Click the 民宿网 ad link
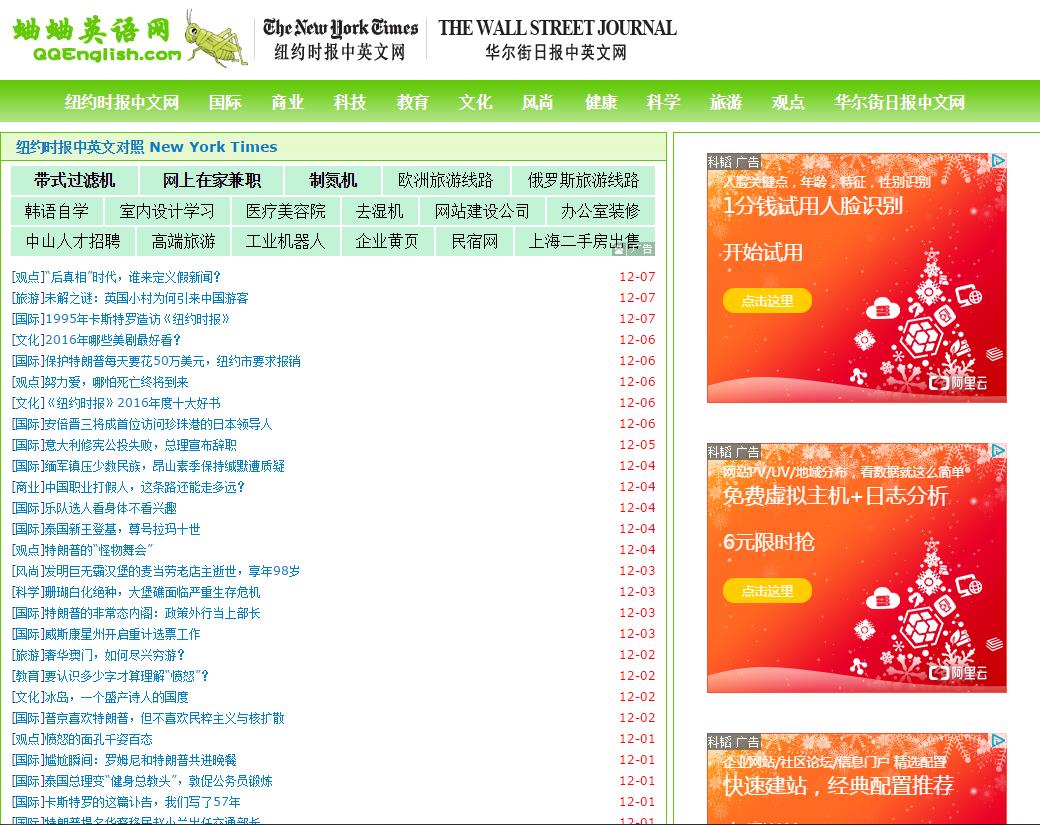The image size is (1040, 825). (475, 241)
